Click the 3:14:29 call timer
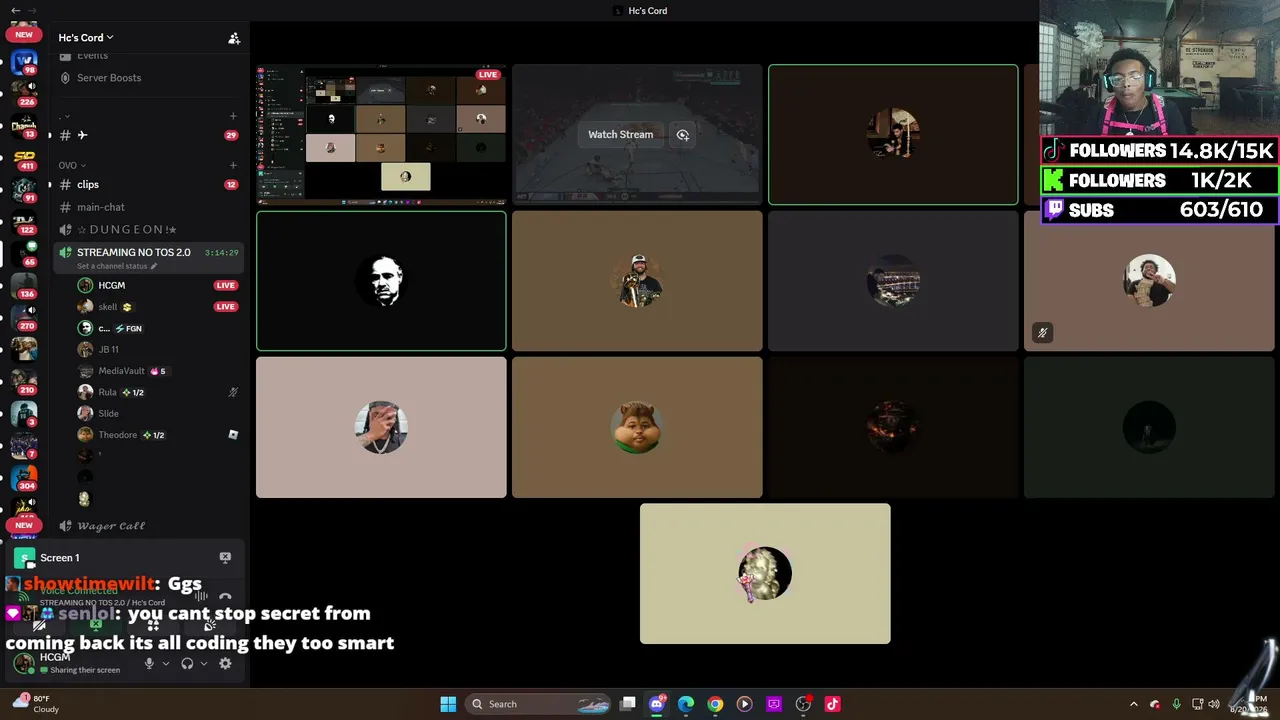 click(222, 253)
